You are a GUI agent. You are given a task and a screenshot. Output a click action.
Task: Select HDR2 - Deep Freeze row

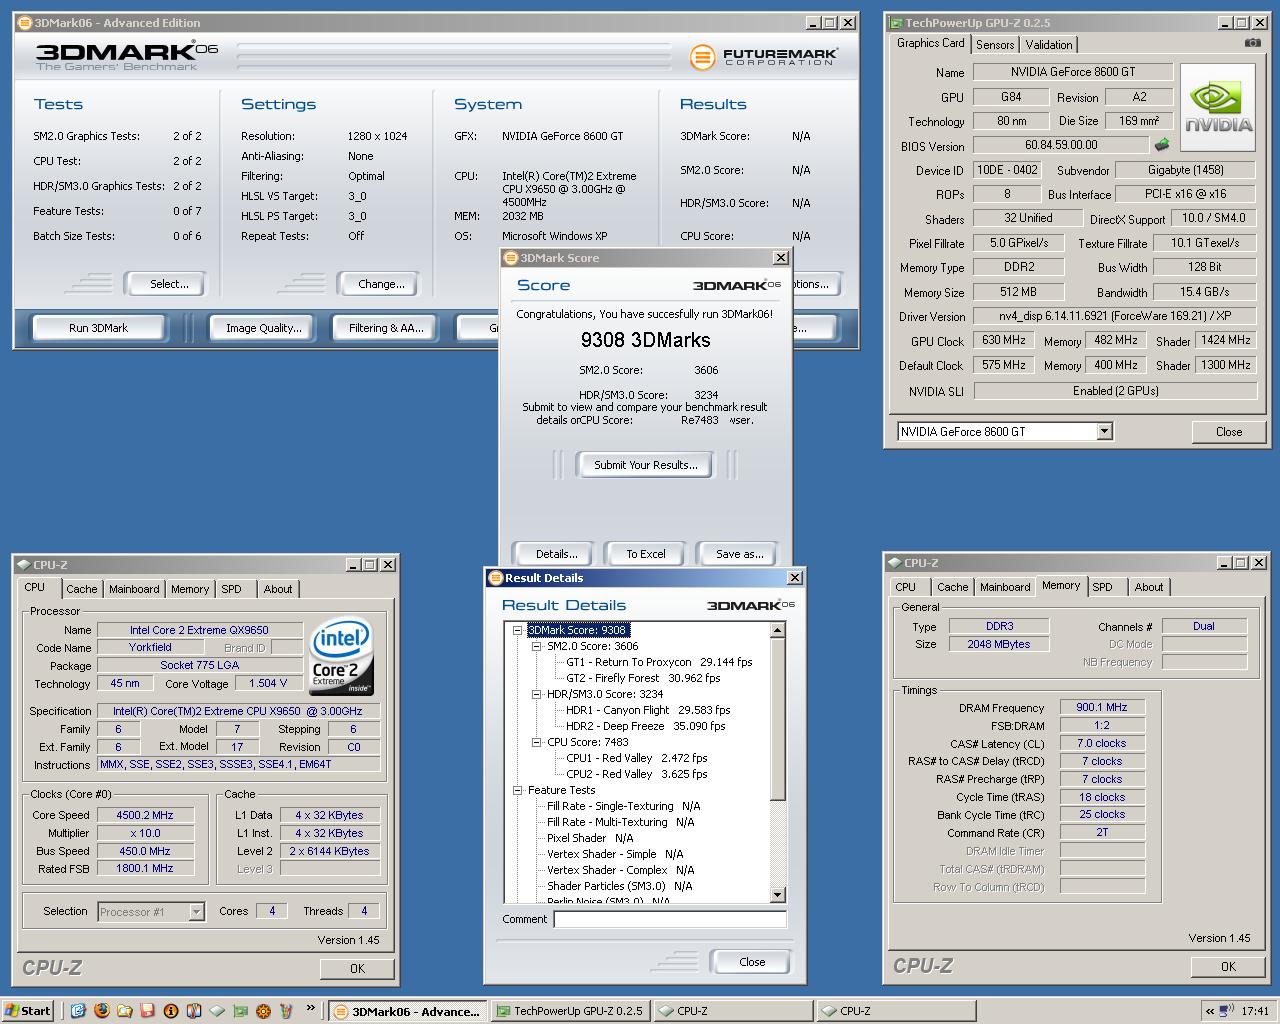coord(645,726)
